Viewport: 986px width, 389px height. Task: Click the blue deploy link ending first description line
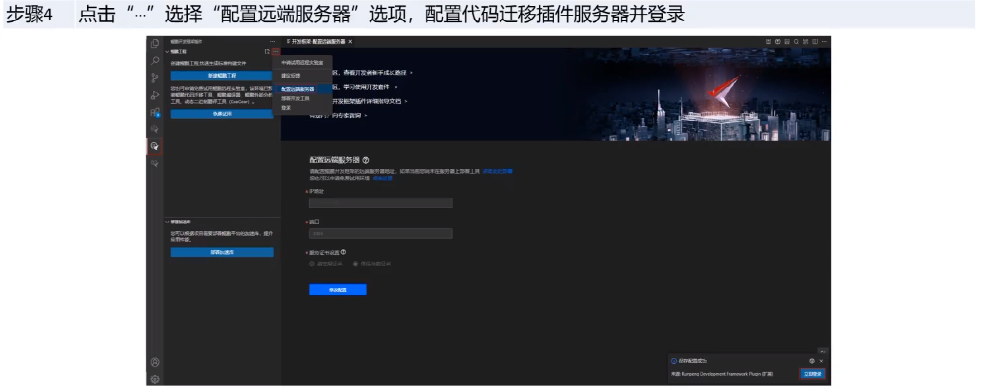tap(497, 171)
